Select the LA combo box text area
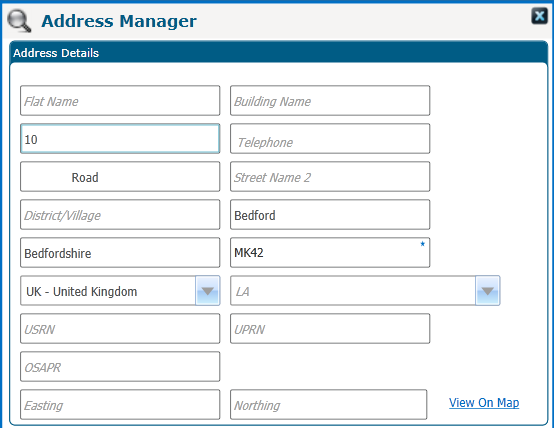554x428 pixels. point(353,291)
